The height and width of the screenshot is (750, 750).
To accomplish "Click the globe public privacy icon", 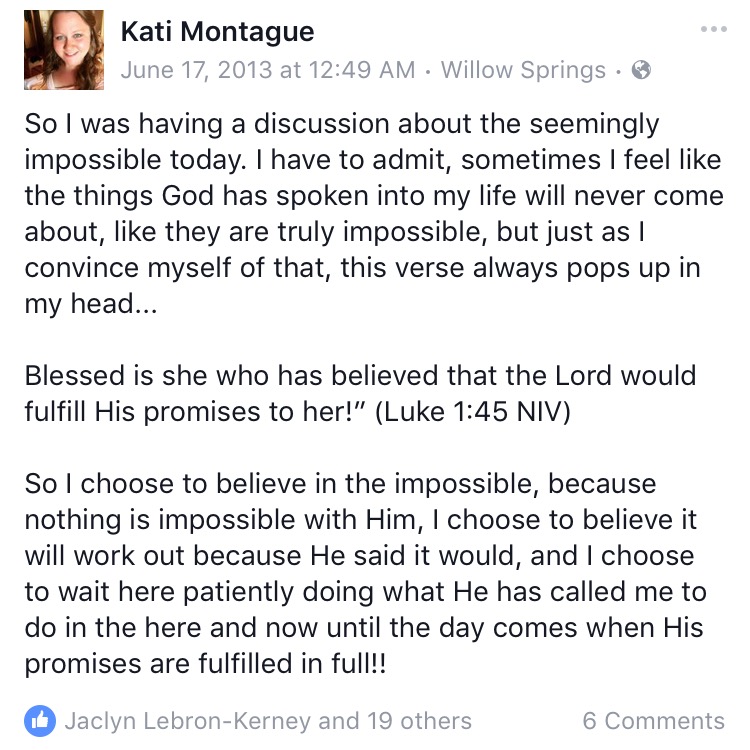I will coord(642,70).
